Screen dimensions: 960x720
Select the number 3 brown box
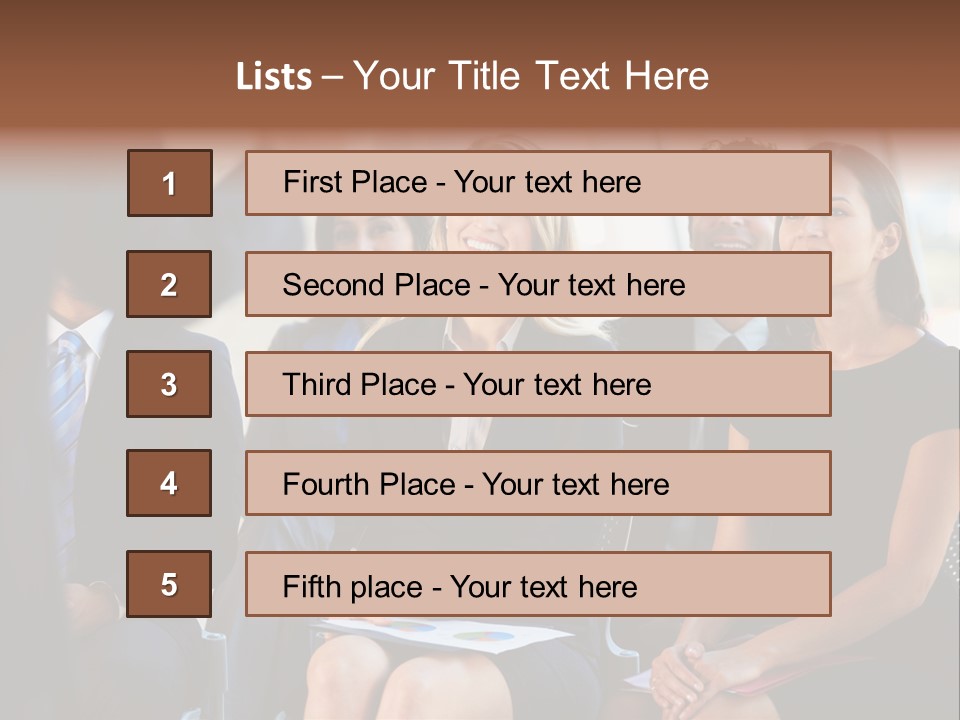coord(169,384)
